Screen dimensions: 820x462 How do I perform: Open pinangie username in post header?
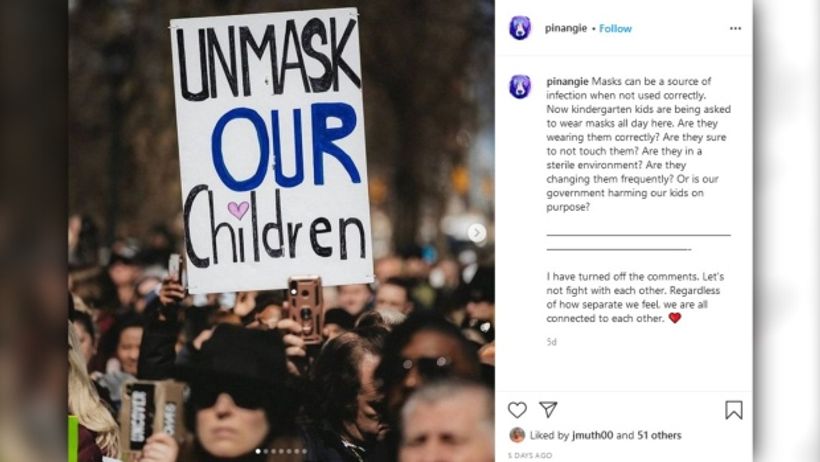[566, 28]
